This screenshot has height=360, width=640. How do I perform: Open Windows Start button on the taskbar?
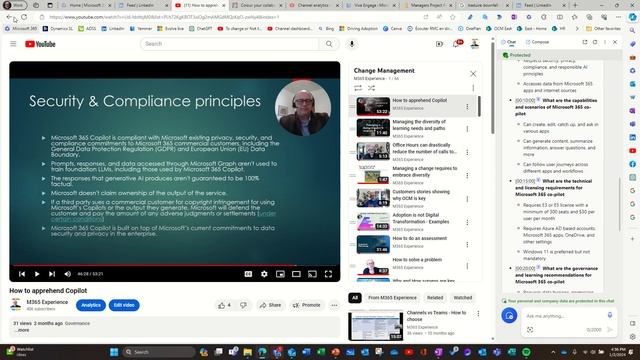click(114, 352)
